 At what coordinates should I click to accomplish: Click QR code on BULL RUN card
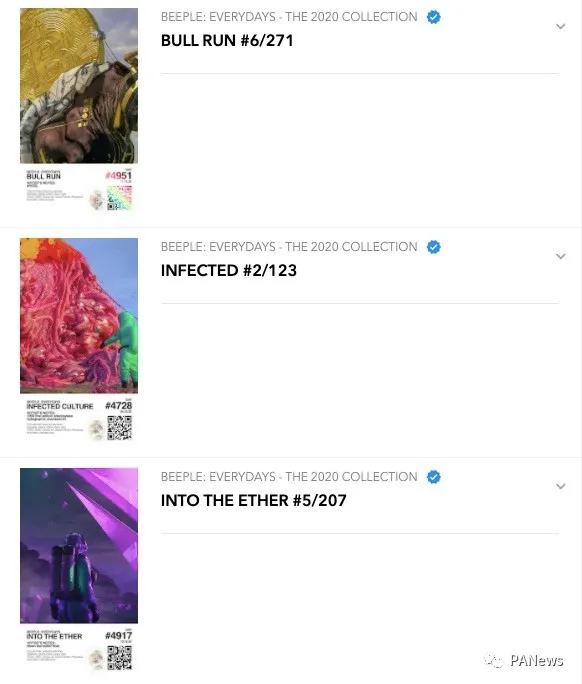click(120, 198)
